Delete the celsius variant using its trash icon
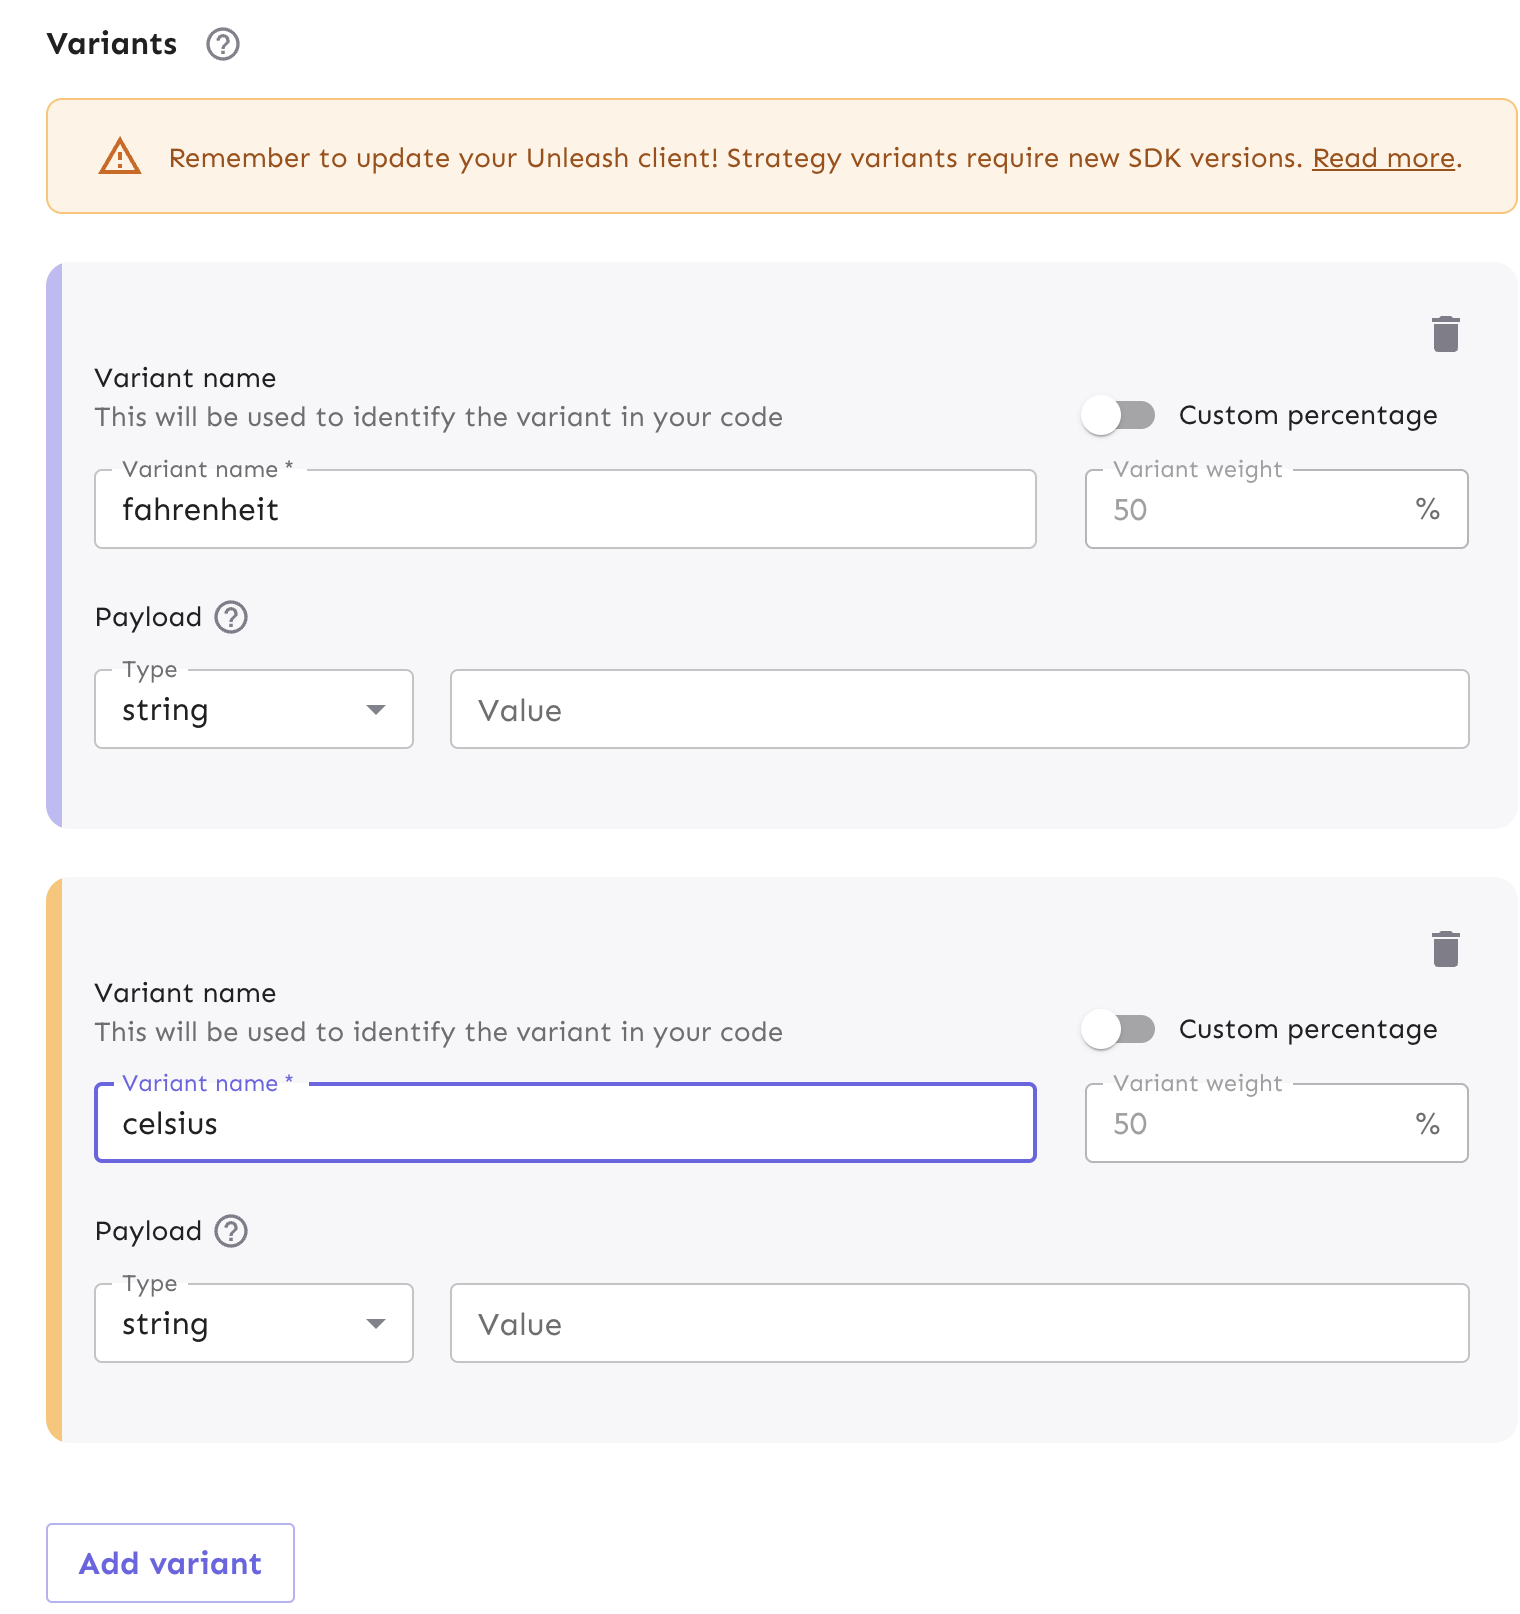1520x1614 pixels. (x=1444, y=948)
